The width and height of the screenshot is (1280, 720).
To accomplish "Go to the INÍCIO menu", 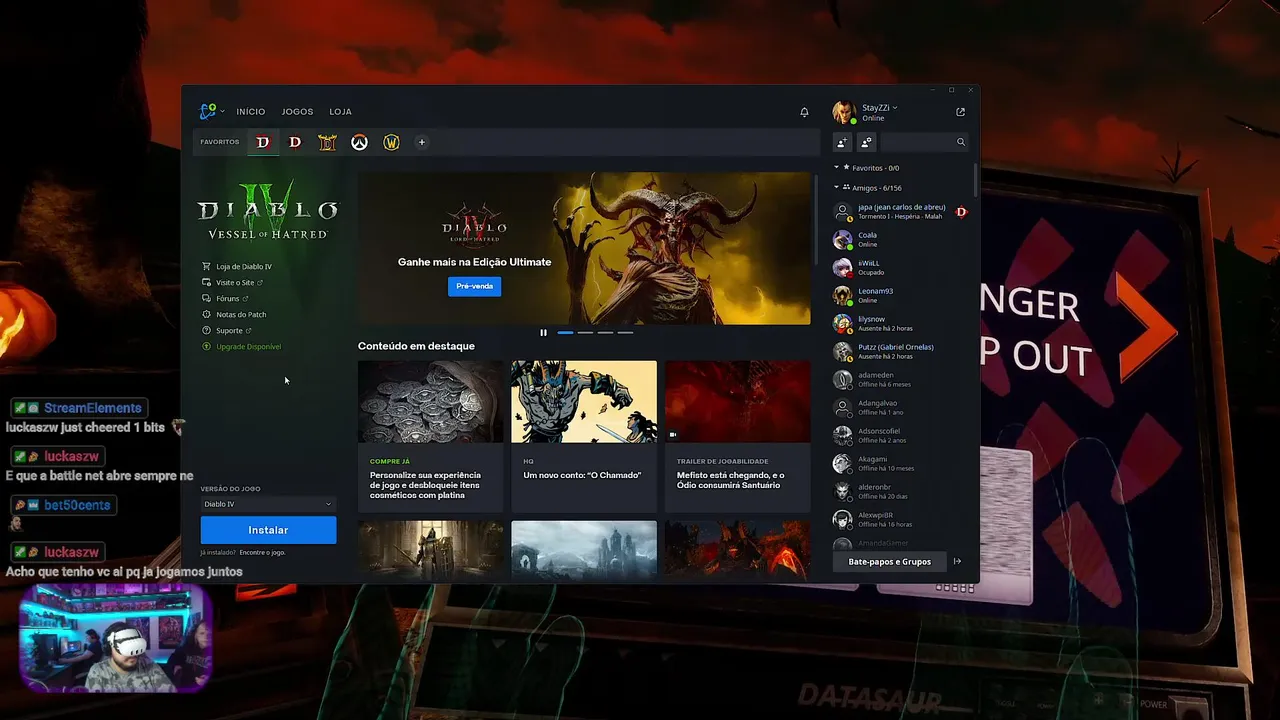I will [x=251, y=112].
